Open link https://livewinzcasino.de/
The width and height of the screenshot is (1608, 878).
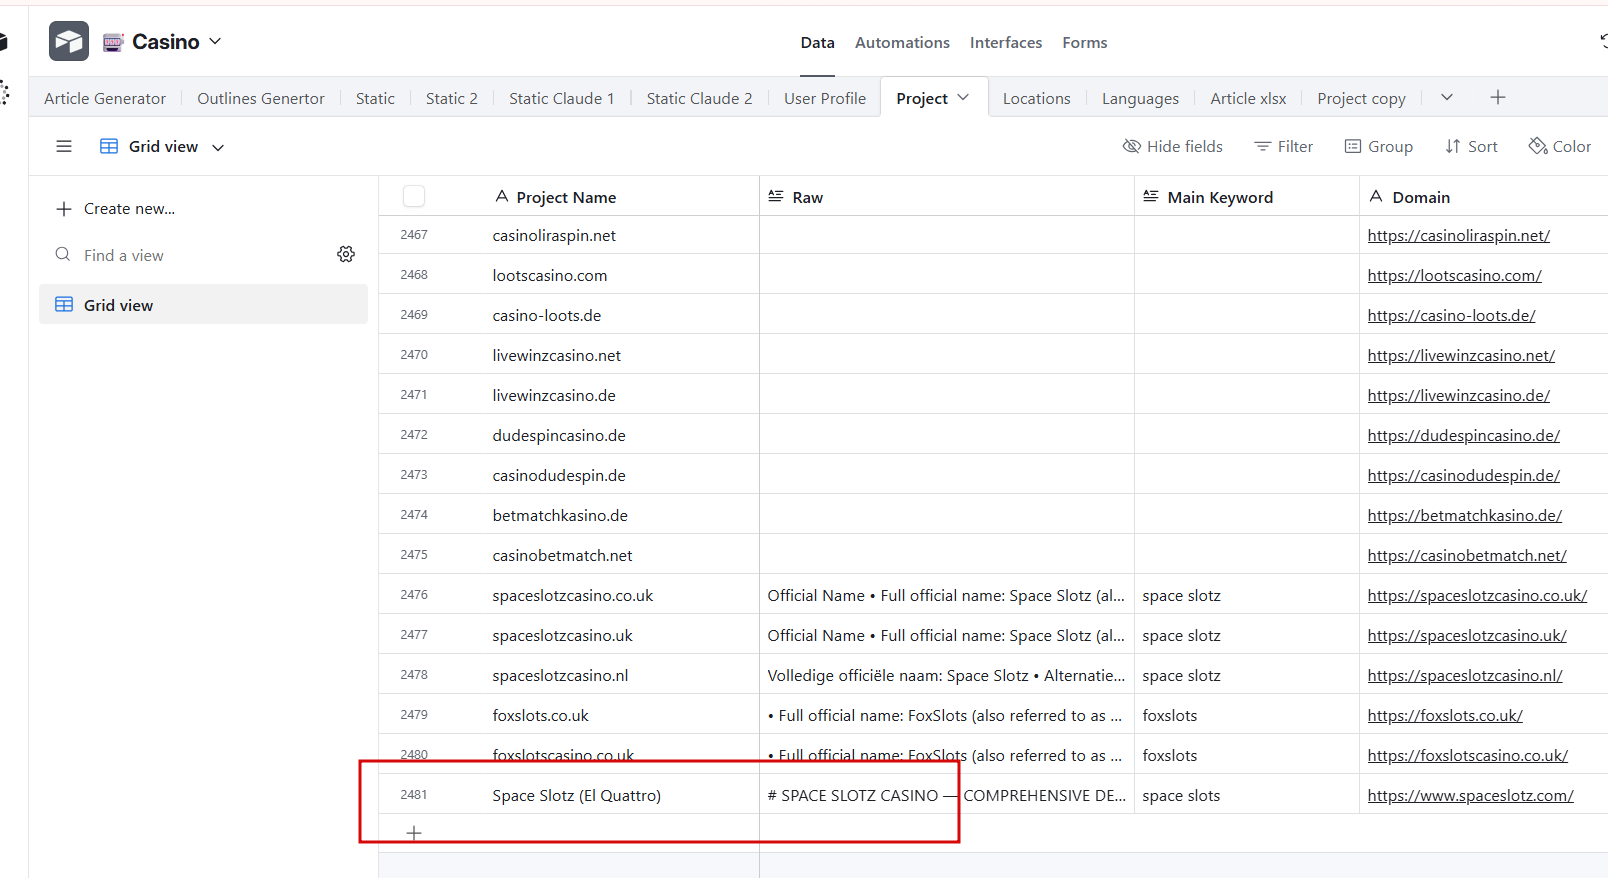pos(1459,395)
